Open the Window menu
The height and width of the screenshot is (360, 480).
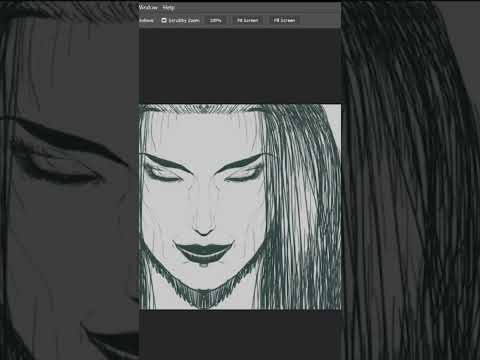coord(148,7)
